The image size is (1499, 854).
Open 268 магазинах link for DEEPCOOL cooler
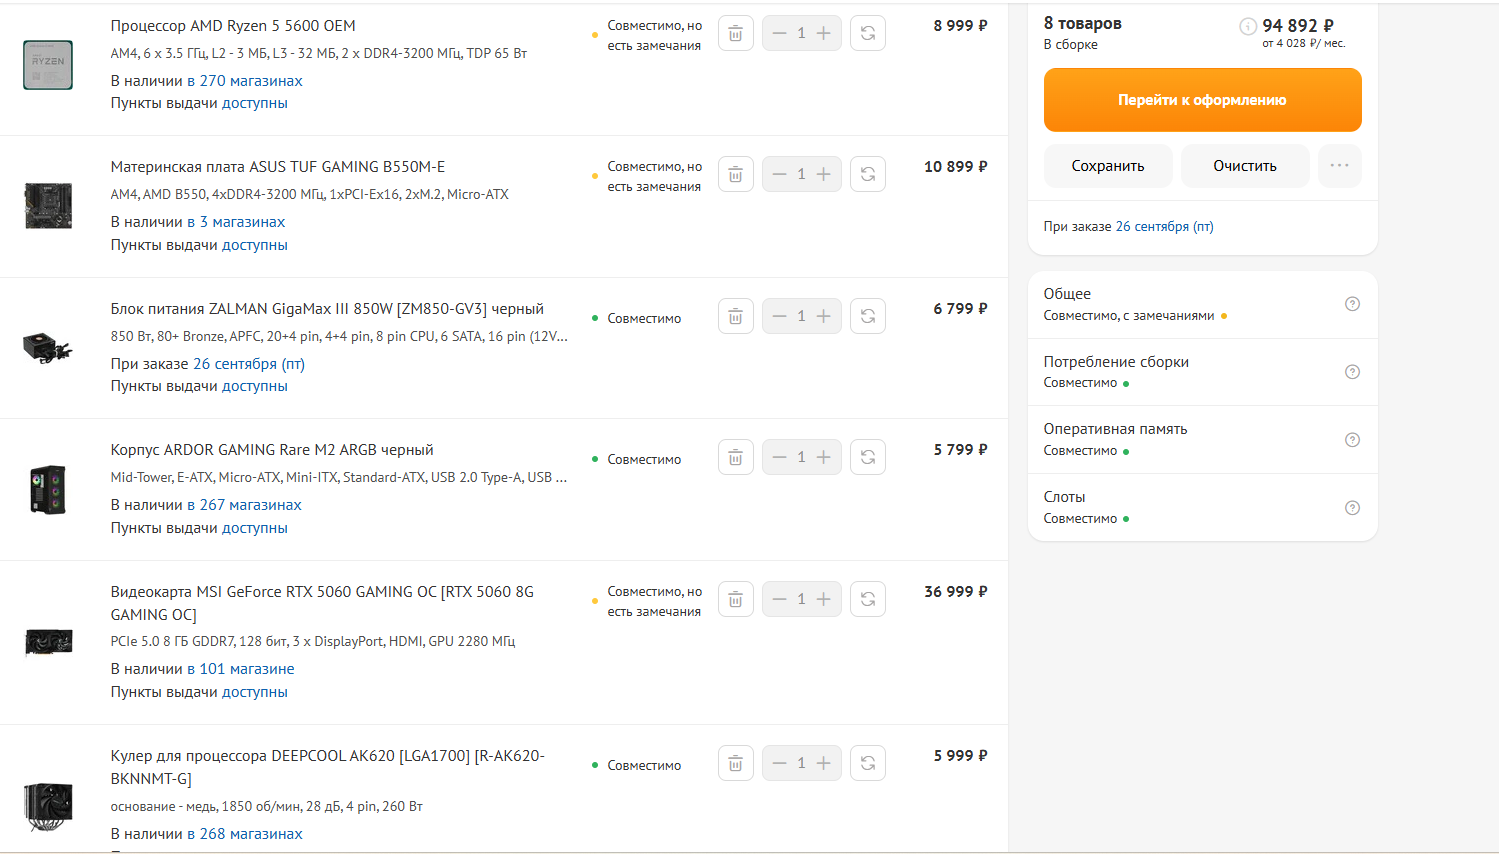click(x=244, y=834)
